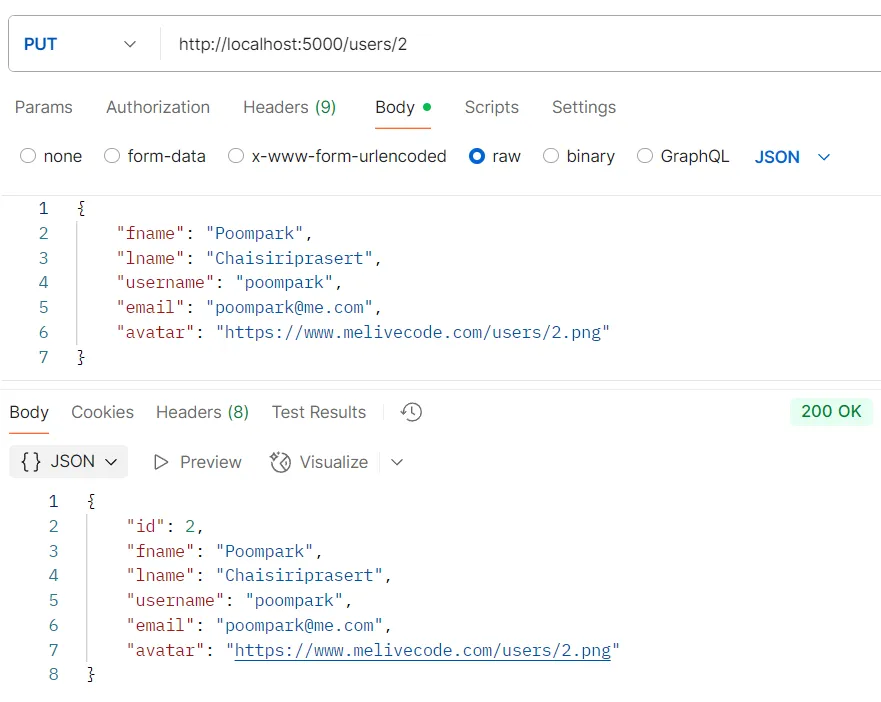
Task: Open the Test Results tab
Action: 318,411
